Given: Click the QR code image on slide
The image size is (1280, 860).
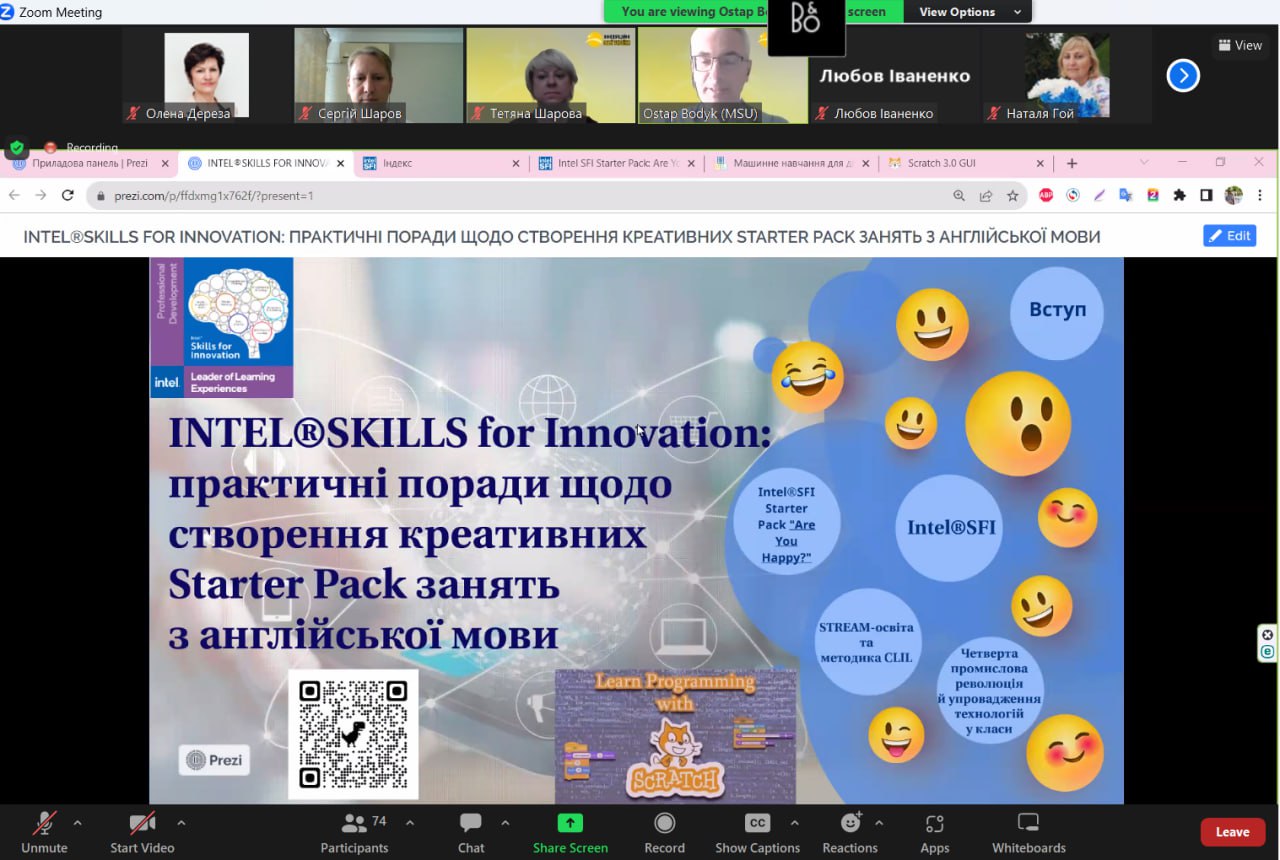Looking at the screenshot, I should pos(353,734).
